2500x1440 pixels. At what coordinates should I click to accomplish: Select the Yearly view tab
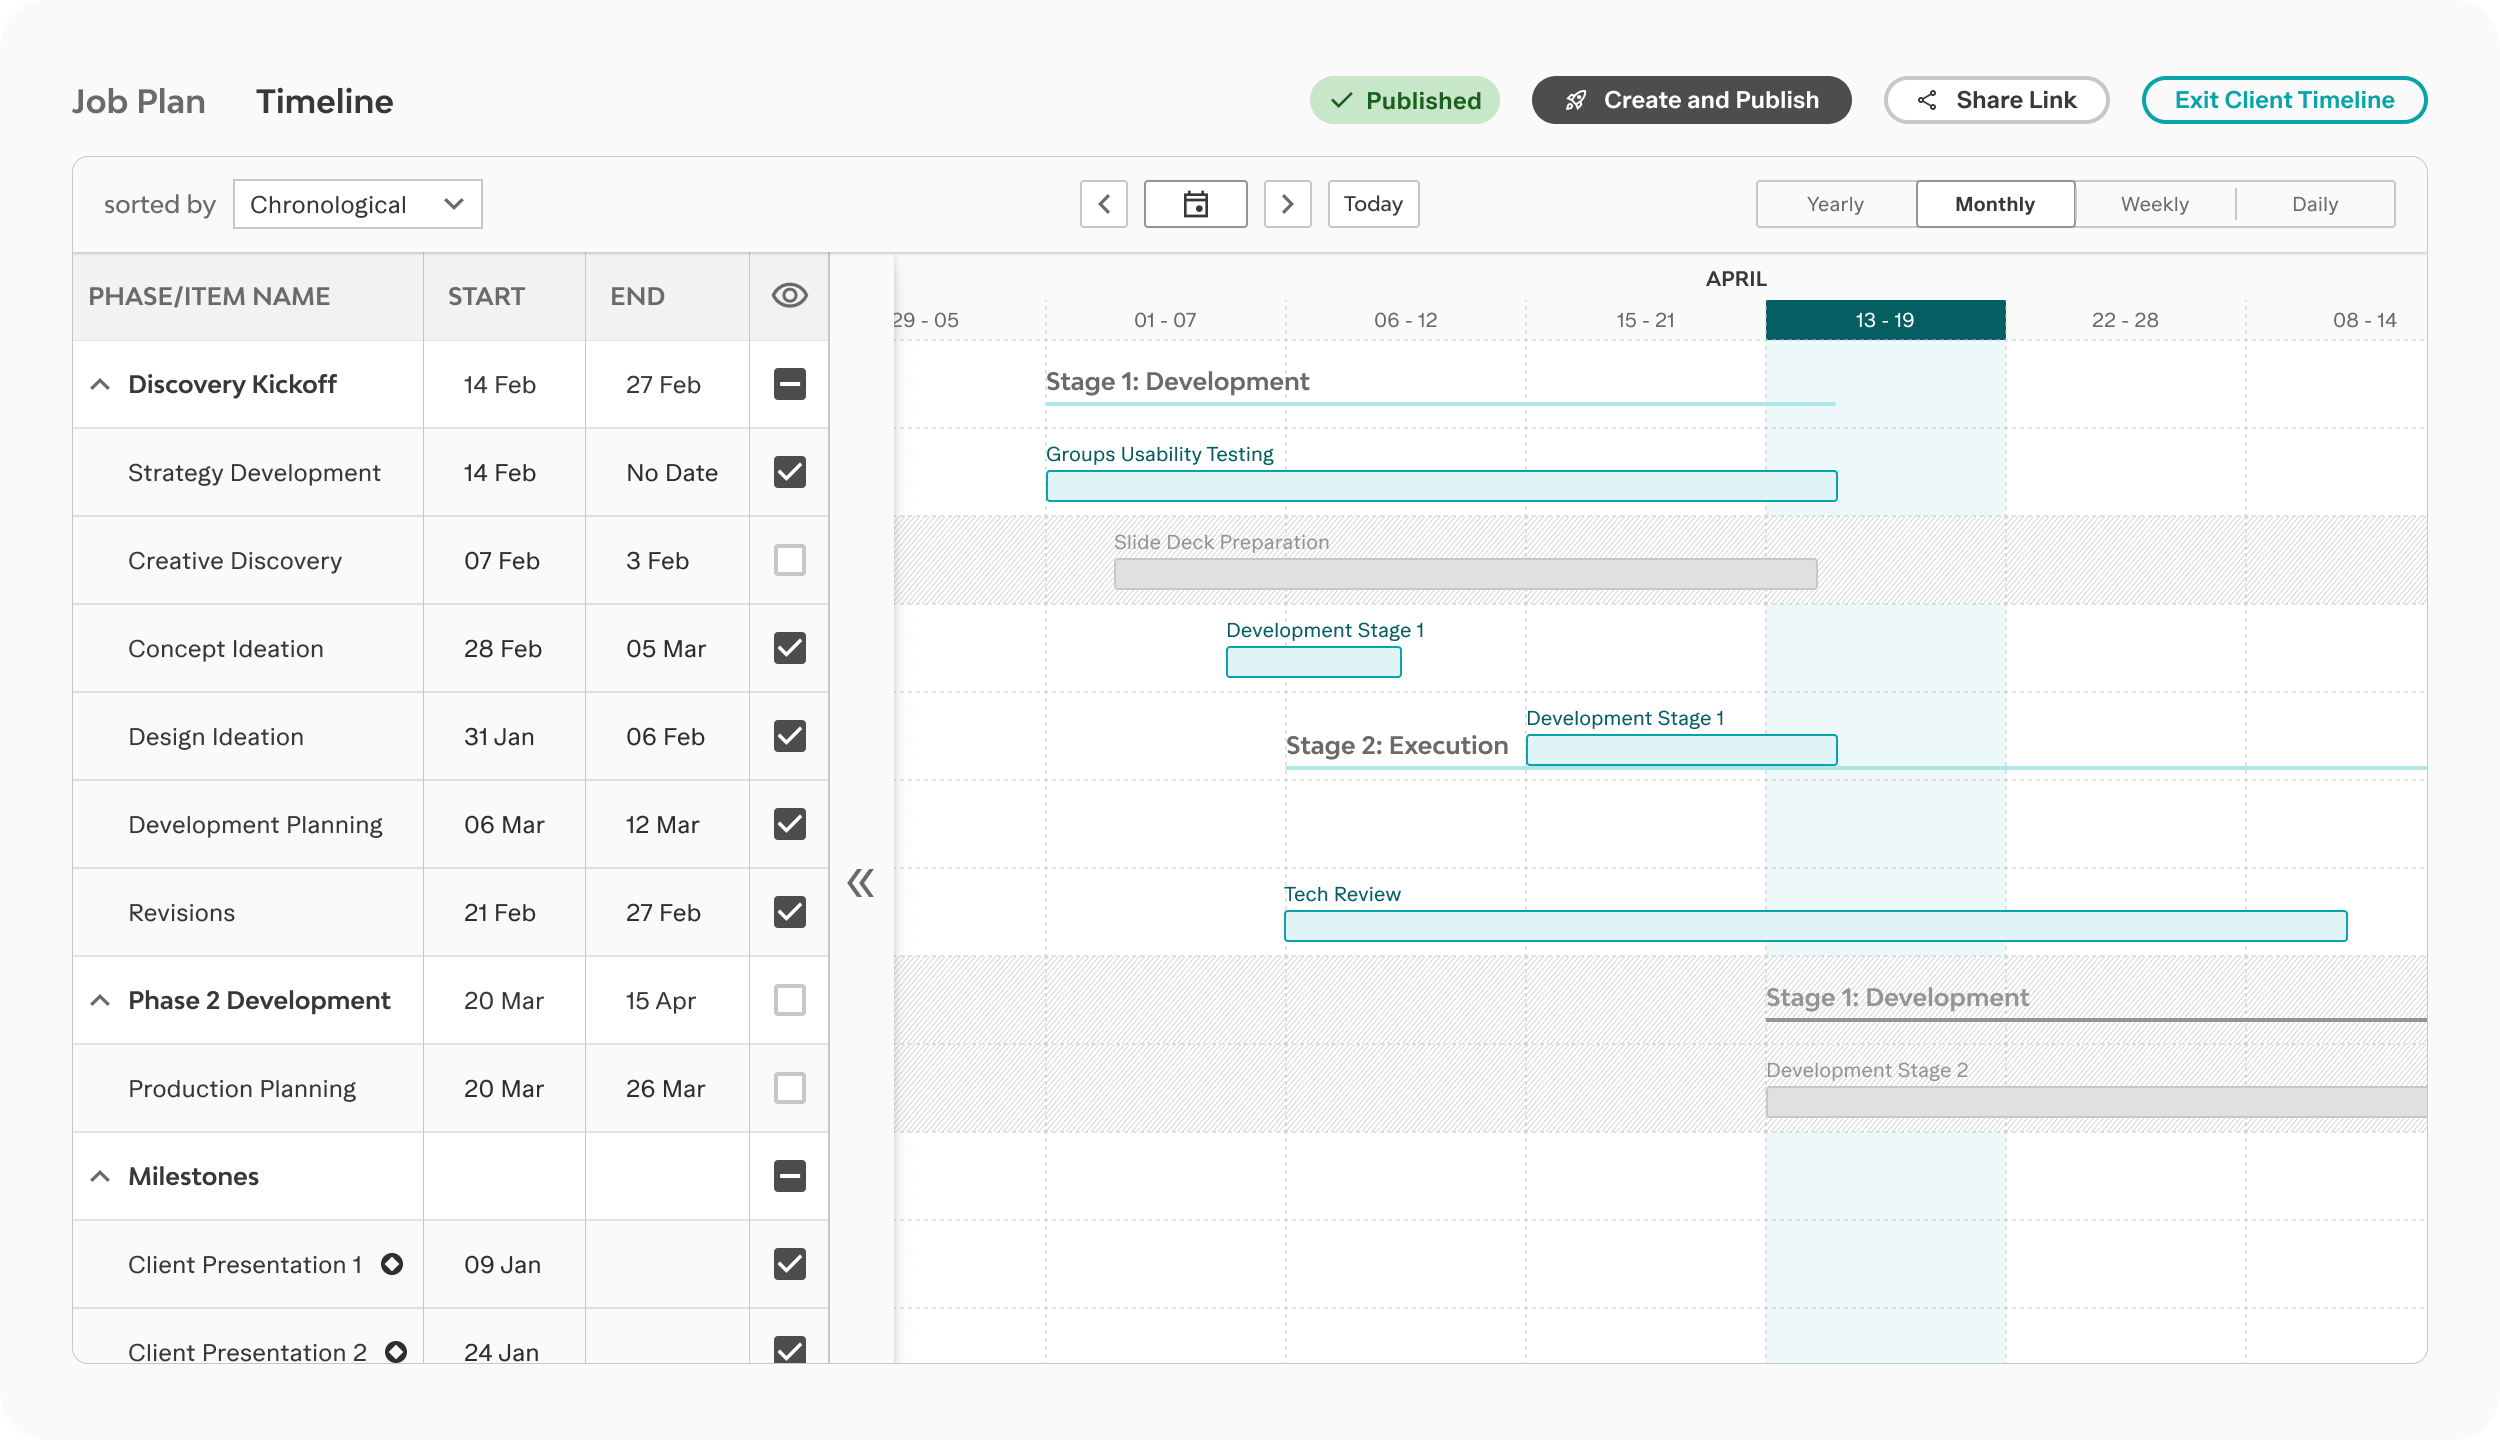pos(1835,203)
